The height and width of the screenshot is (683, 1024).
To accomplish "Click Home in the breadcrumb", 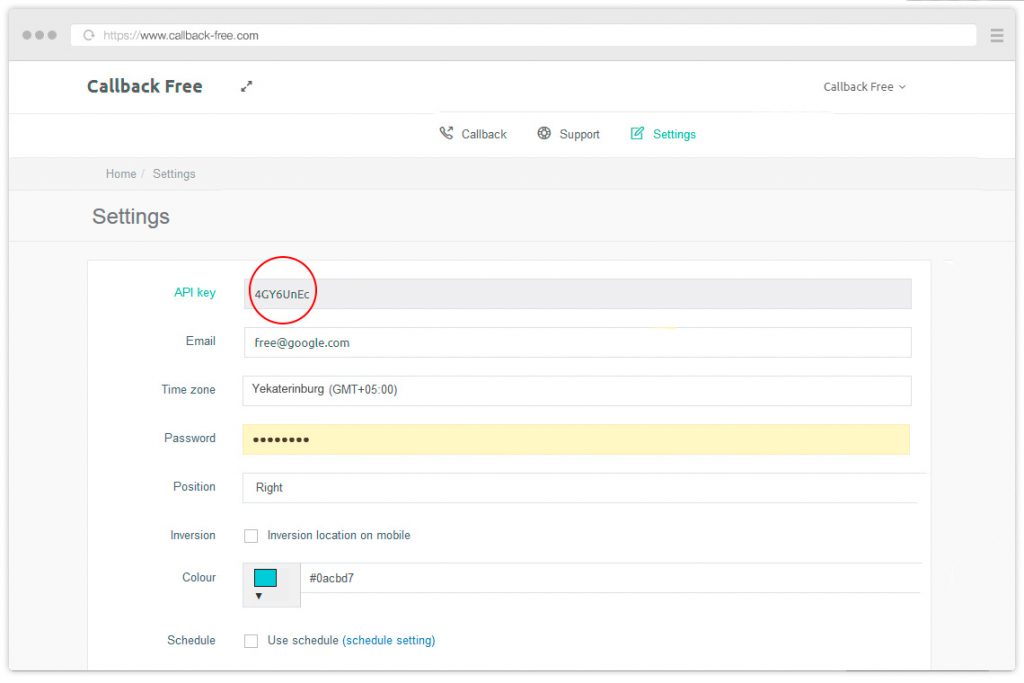I will [120, 173].
